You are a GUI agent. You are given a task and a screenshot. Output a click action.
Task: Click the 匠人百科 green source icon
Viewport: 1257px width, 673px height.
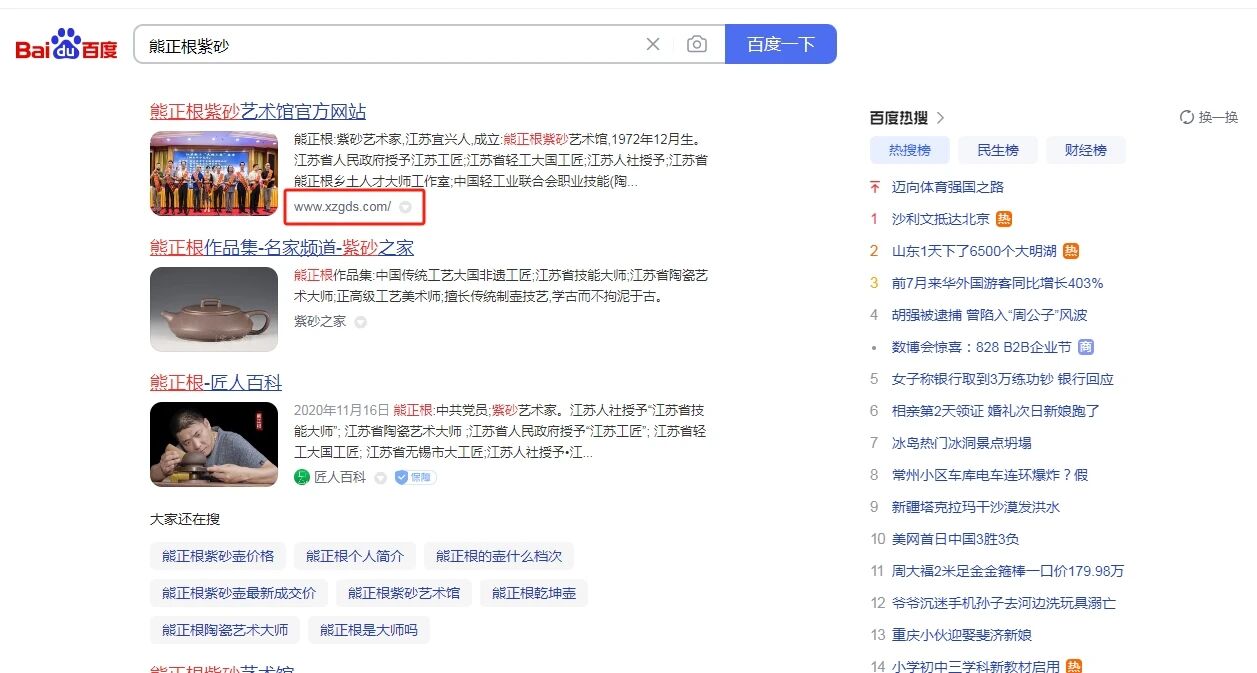(x=302, y=477)
